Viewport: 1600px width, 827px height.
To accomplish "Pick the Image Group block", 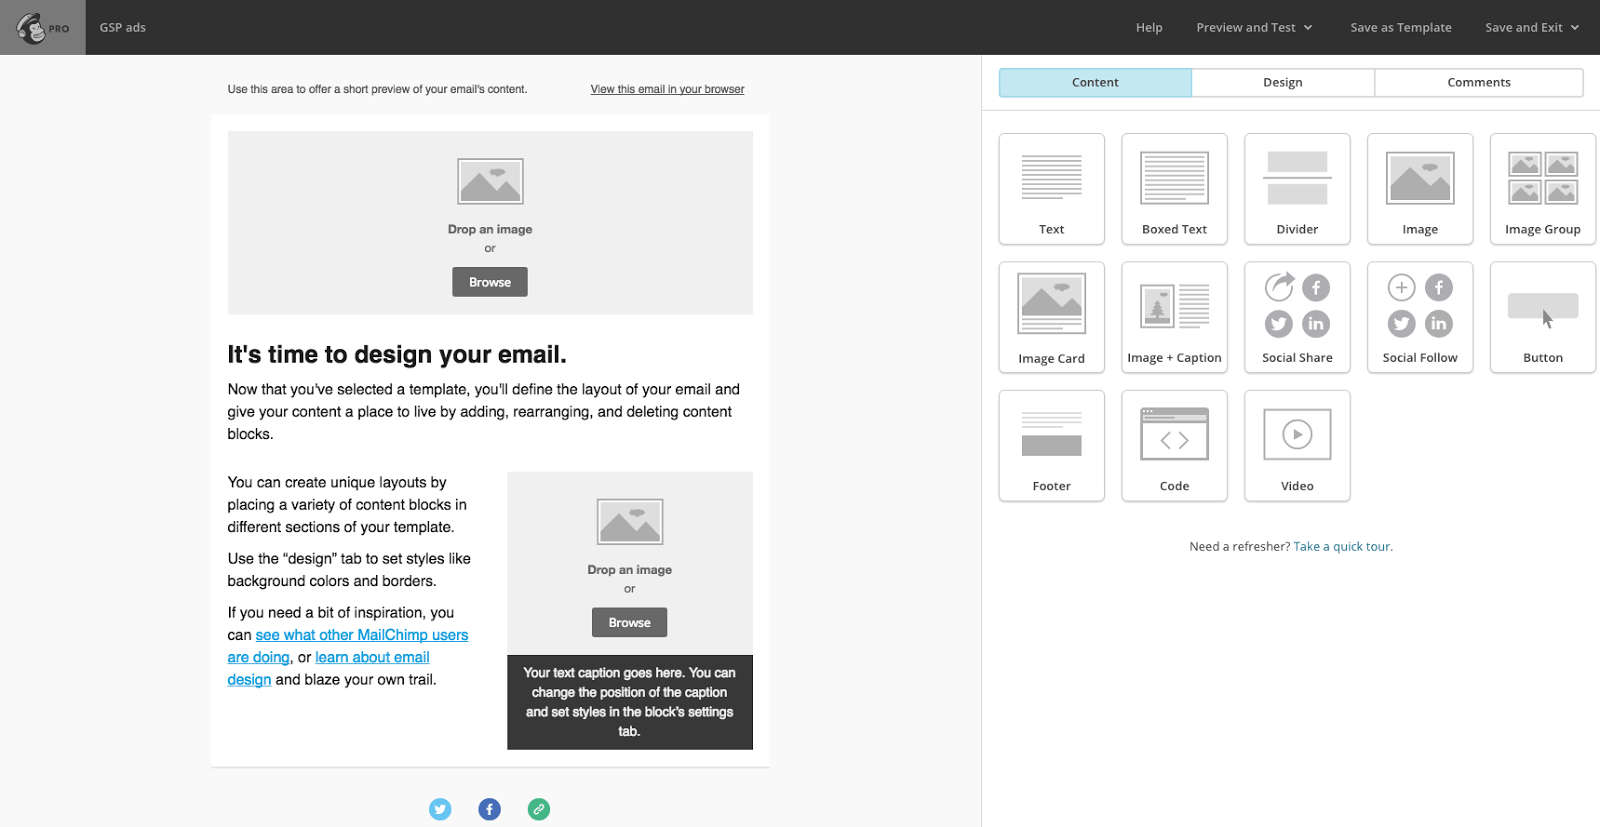I will click(1542, 189).
